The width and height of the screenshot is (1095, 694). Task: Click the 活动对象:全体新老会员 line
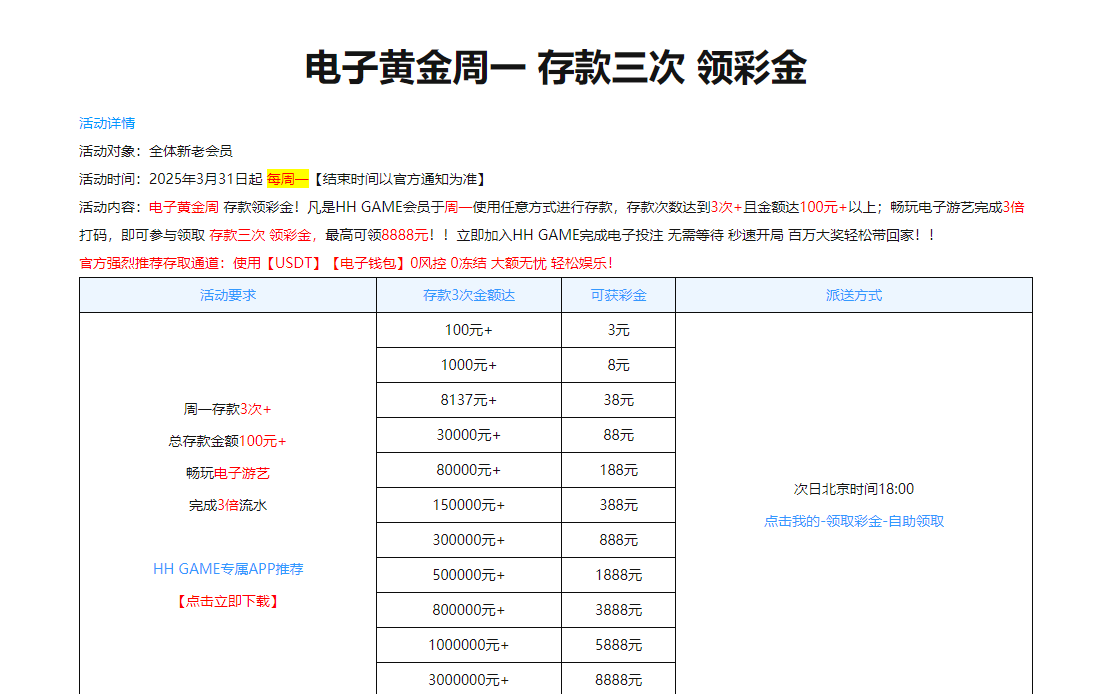point(156,152)
